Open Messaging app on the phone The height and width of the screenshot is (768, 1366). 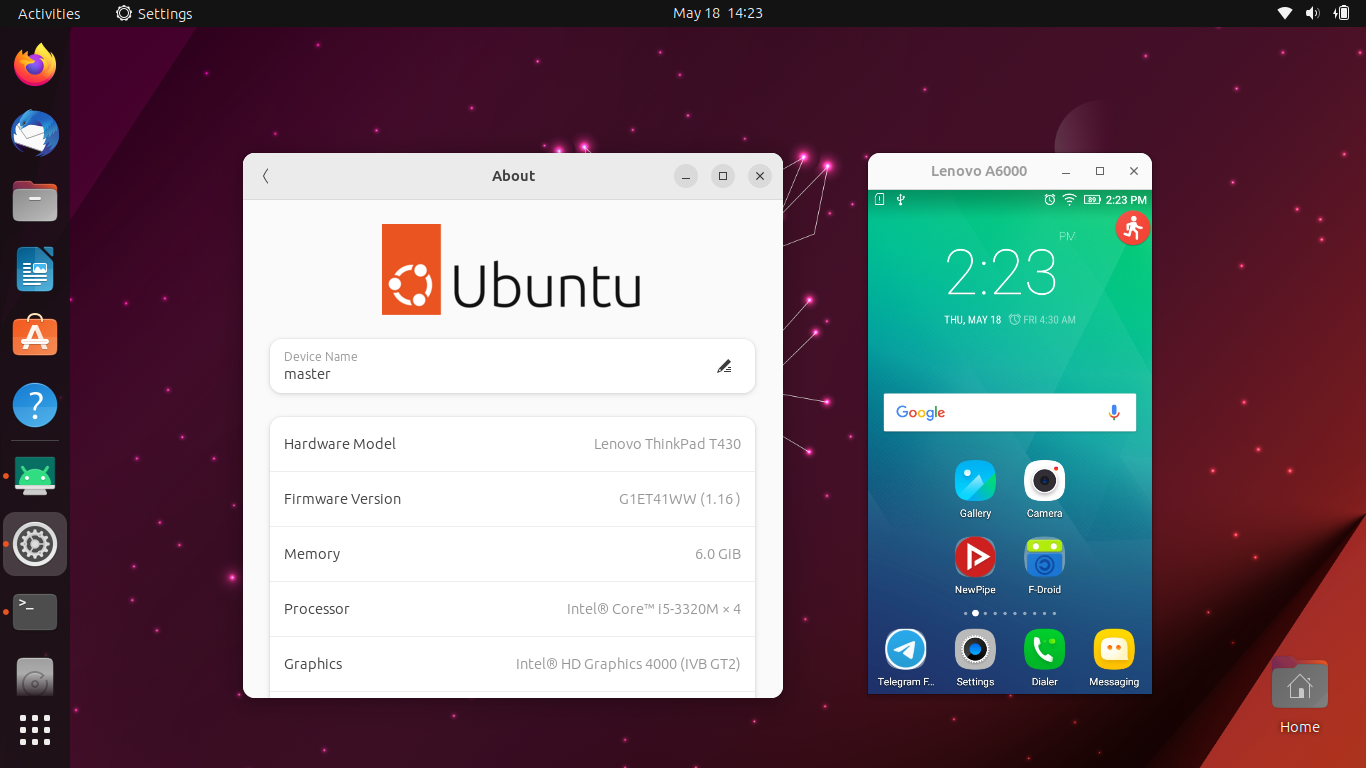(1114, 658)
